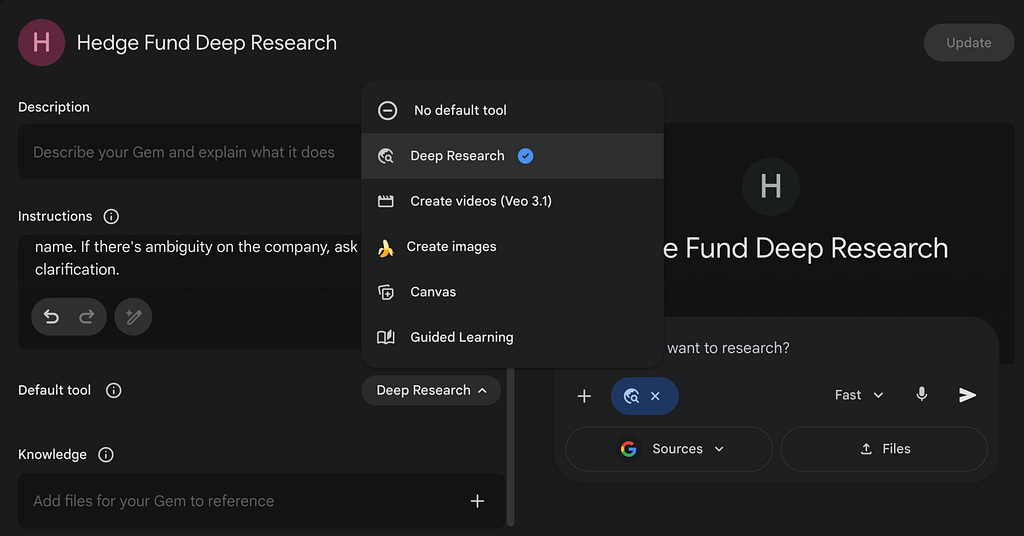
Task: Click the Files upload arrow icon
Action: point(866,449)
